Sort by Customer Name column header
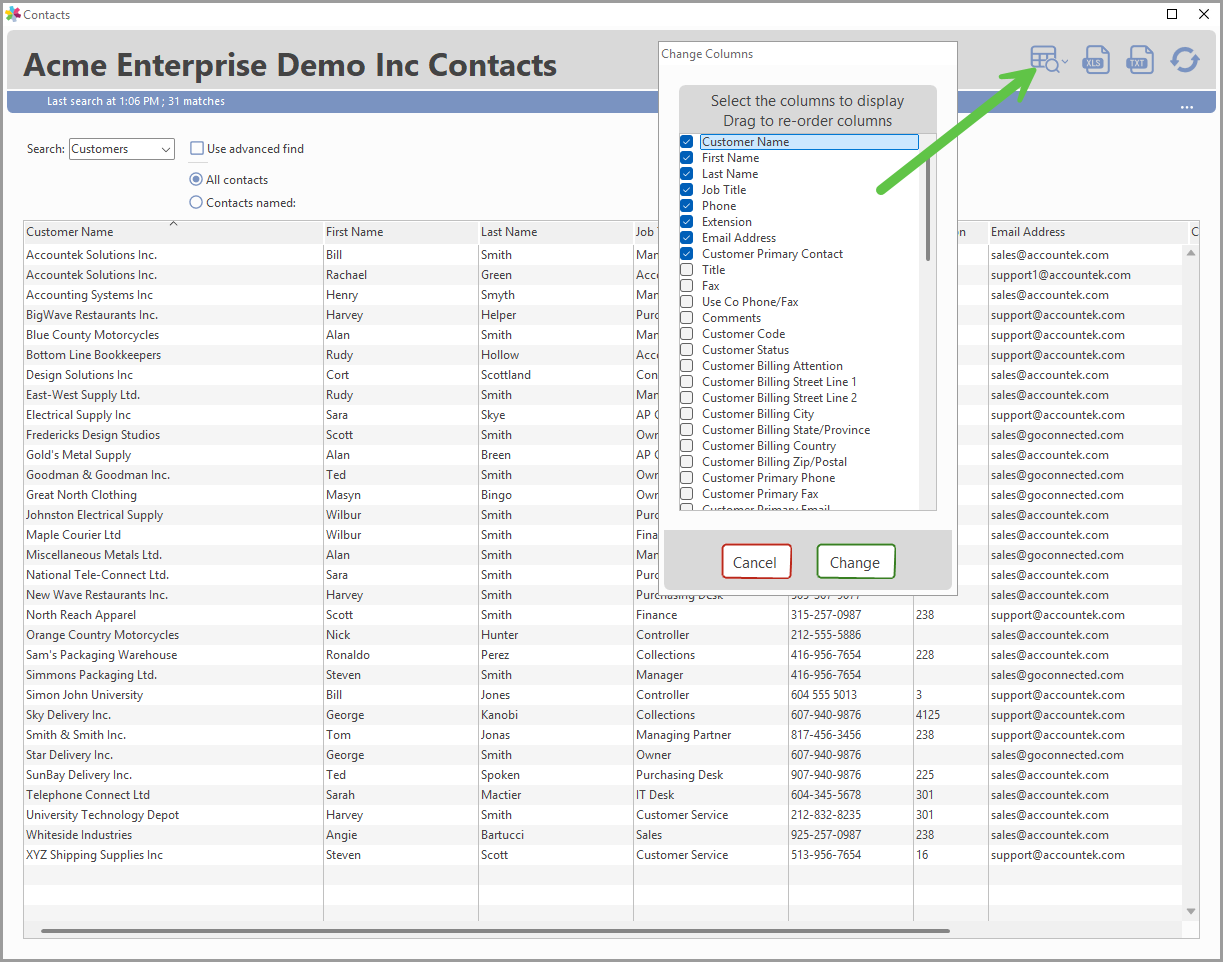This screenshot has width=1223, height=962. coord(173,232)
